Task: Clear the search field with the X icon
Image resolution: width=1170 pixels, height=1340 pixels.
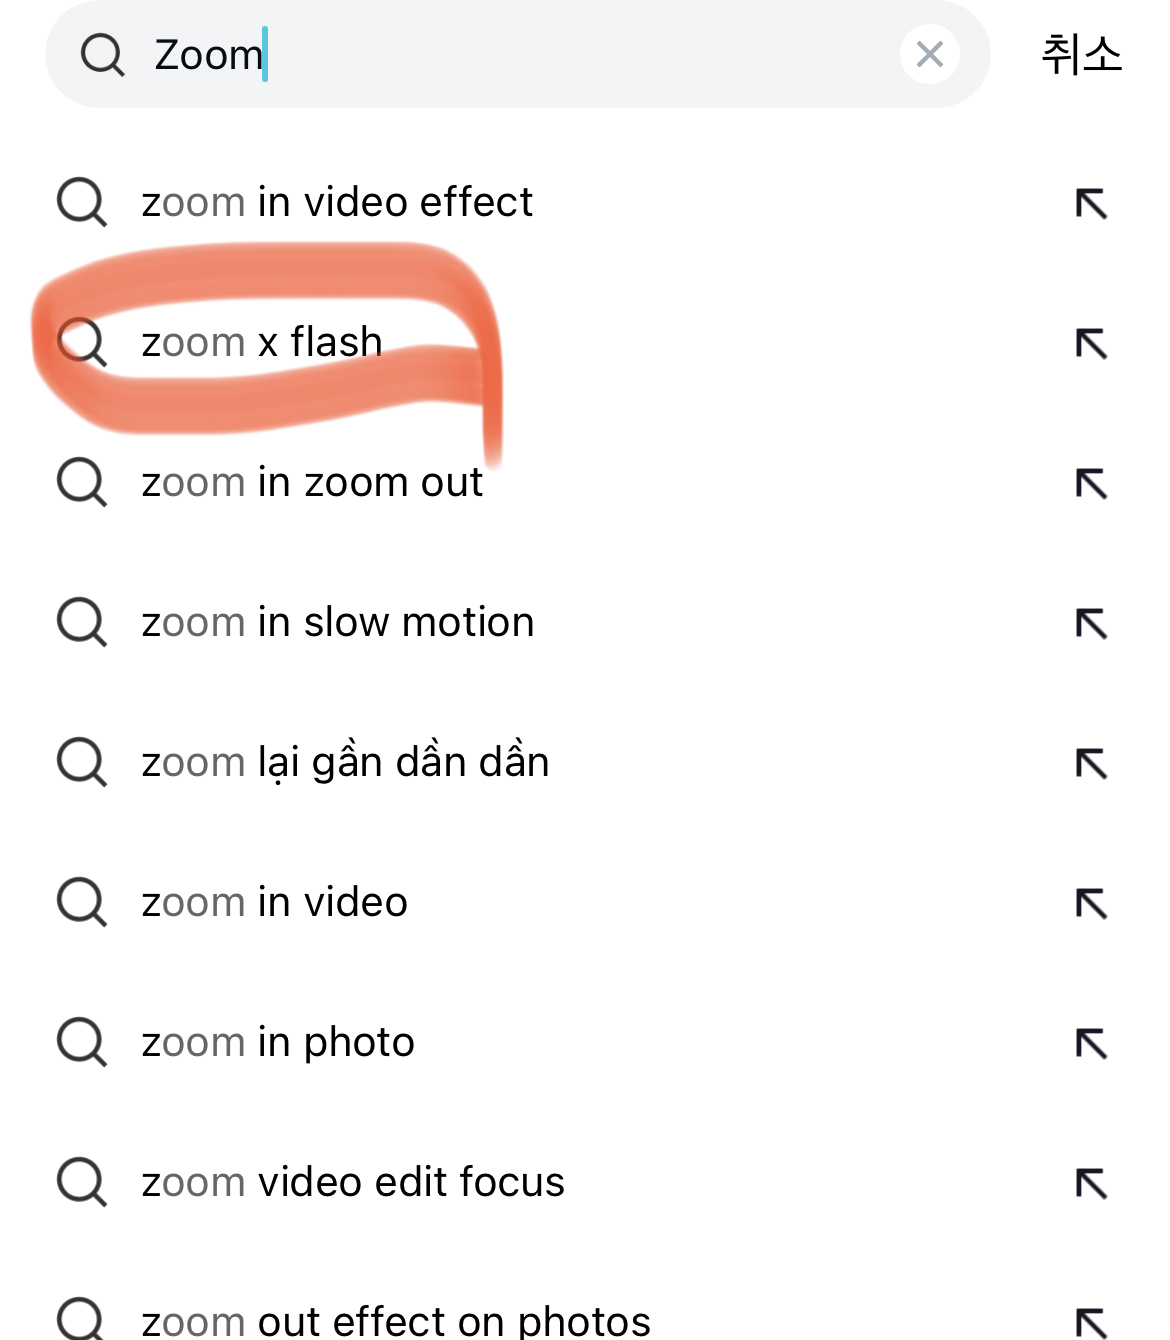Action: coord(929,54)
